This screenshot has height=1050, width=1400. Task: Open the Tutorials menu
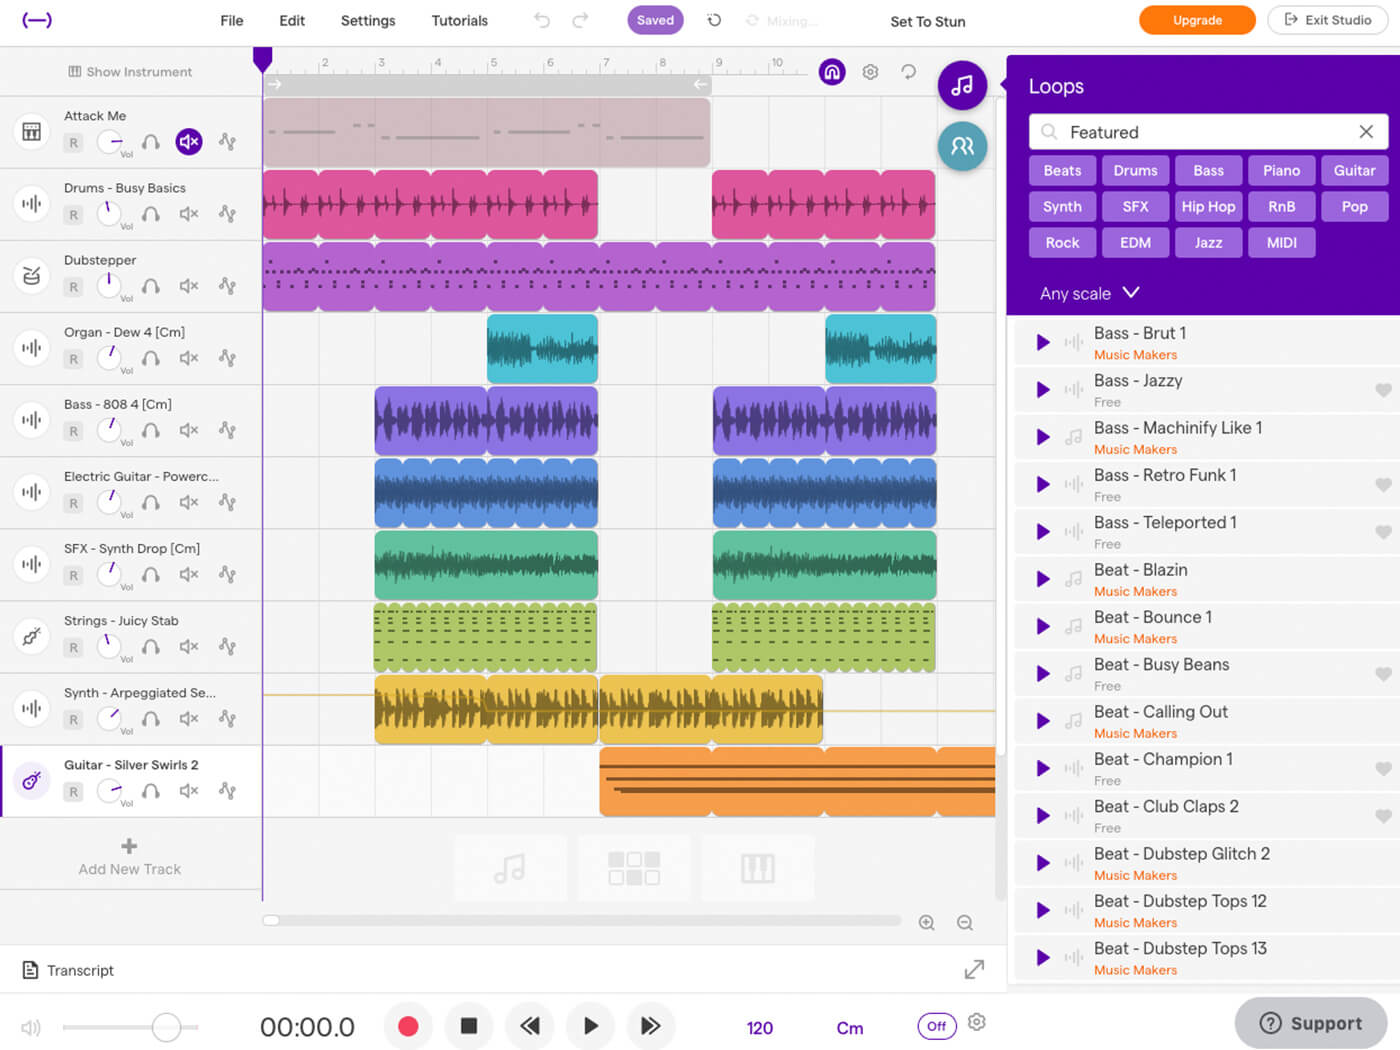[459, 20]
